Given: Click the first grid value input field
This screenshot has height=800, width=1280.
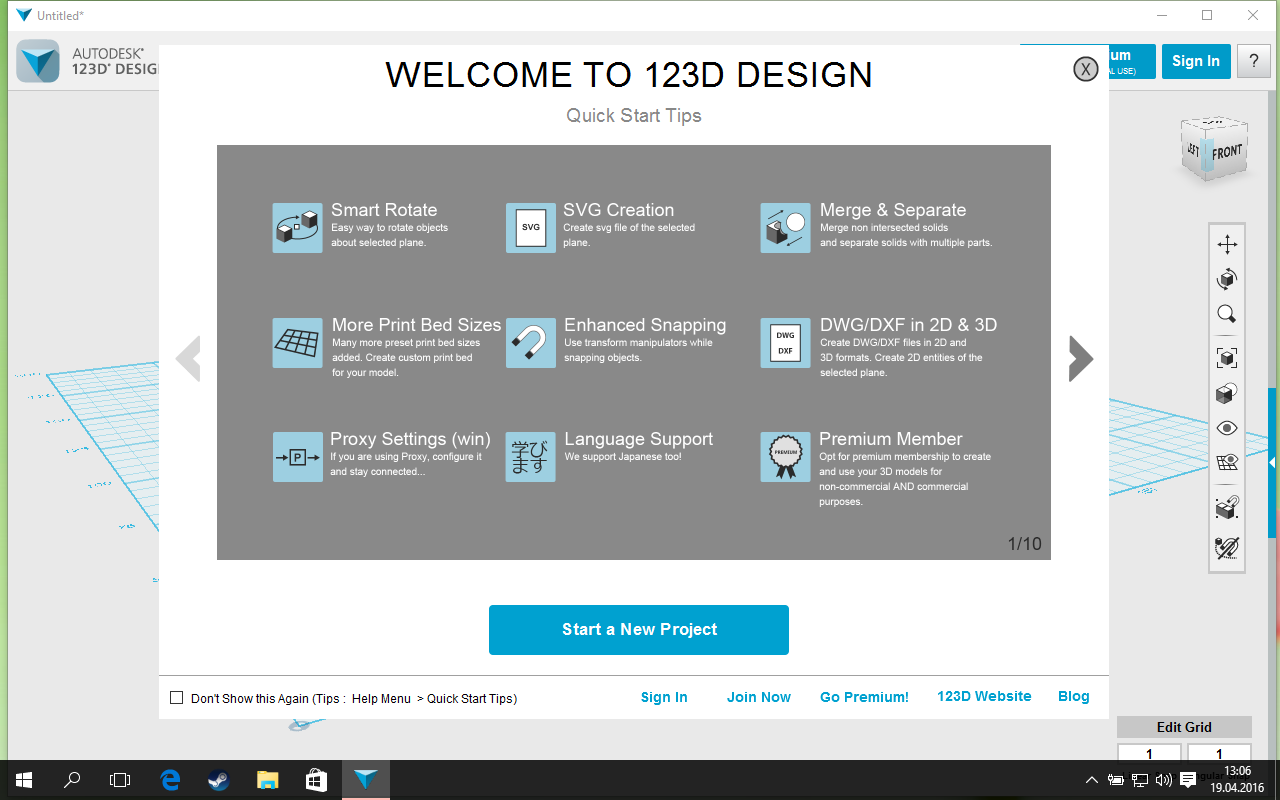Looking at the screenshot, I should point(1149,754).
